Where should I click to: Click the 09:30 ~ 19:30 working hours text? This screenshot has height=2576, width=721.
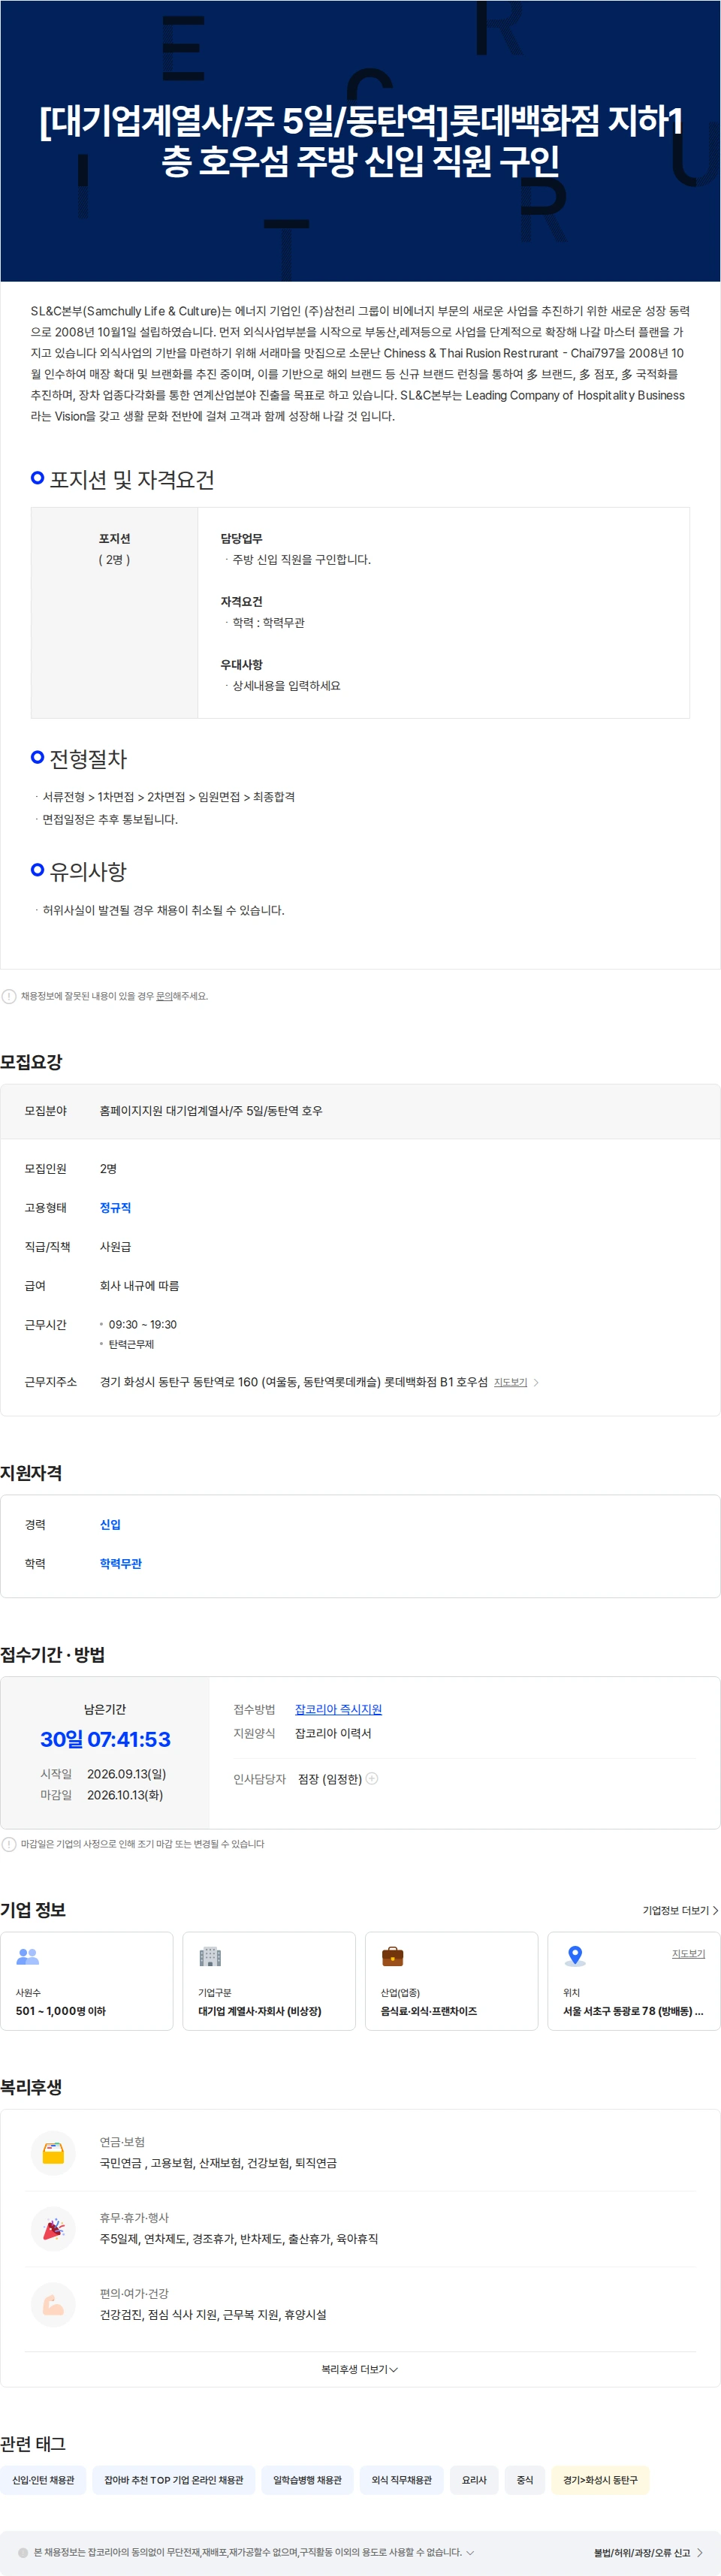point(143,1324)
